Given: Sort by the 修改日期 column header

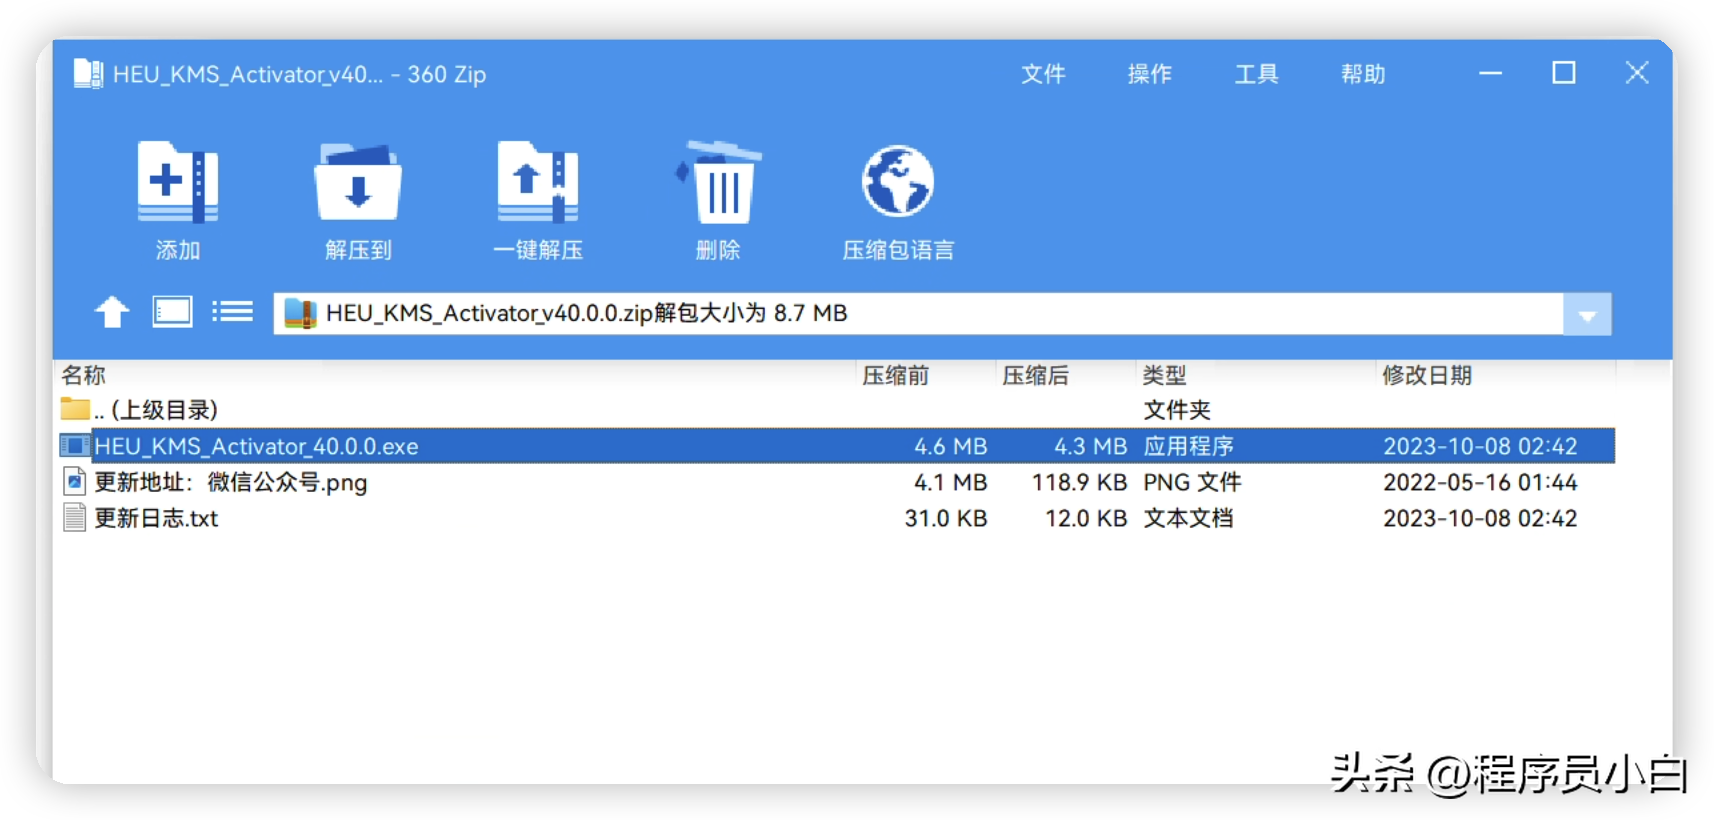Looking at the screenshot, I should click(x=1427, y=375).
